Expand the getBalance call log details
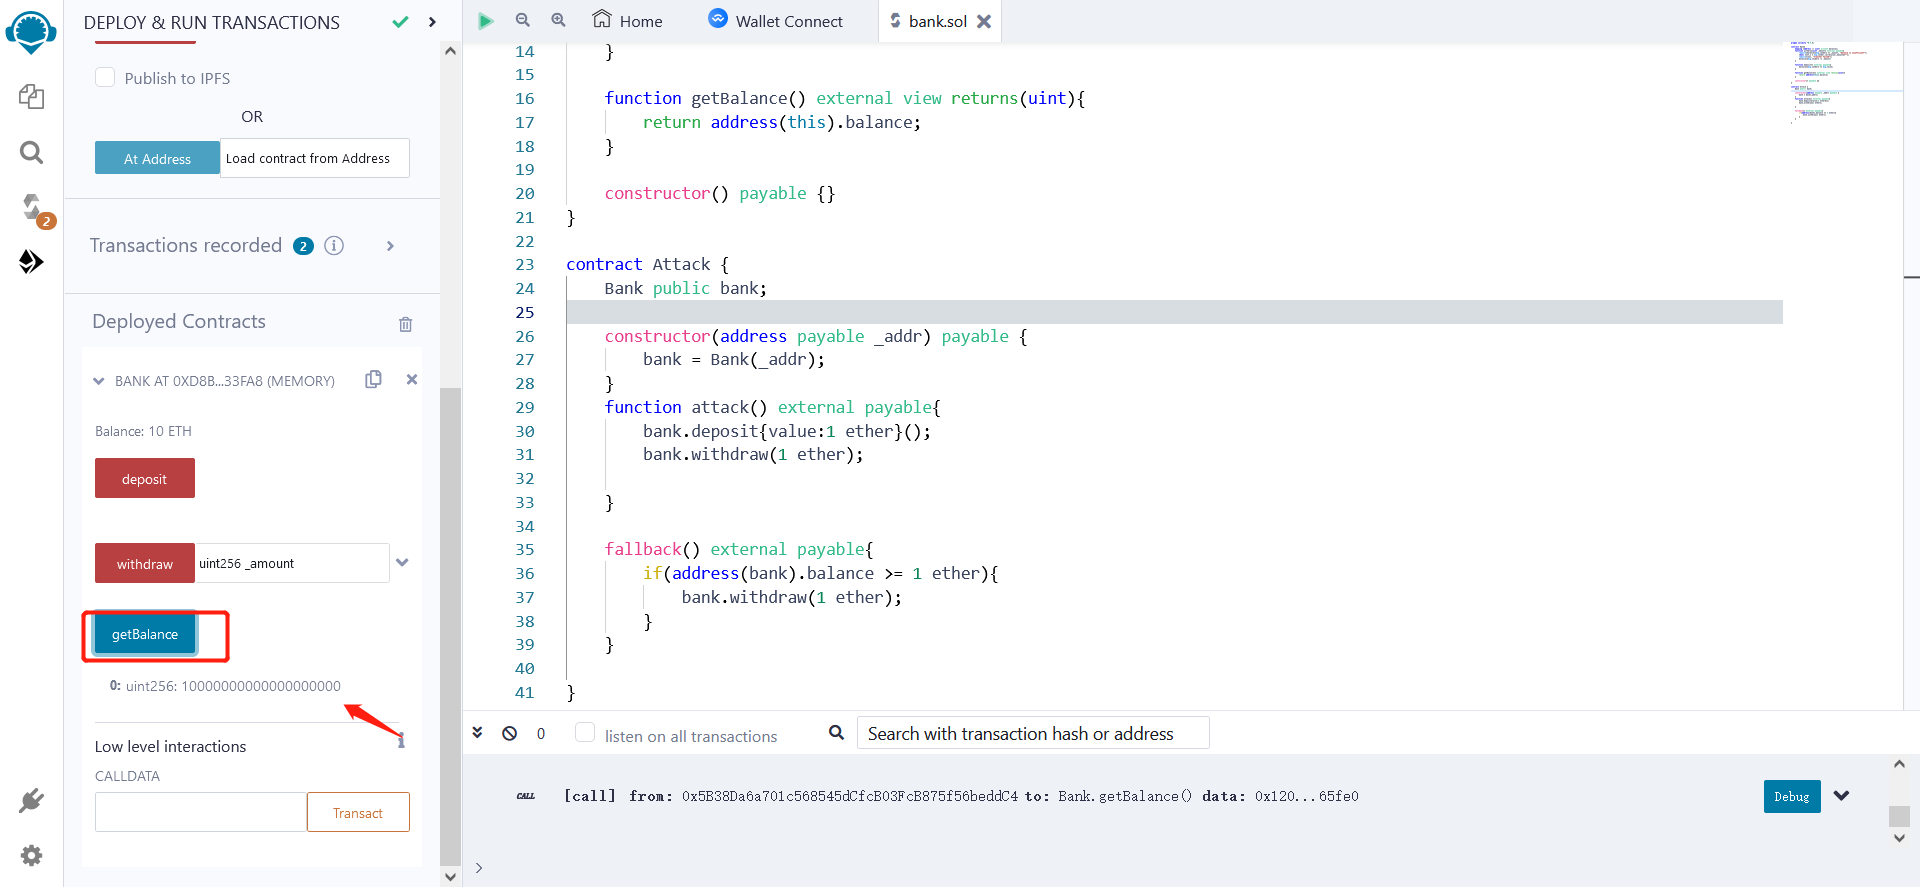 tap(1842, 796)
